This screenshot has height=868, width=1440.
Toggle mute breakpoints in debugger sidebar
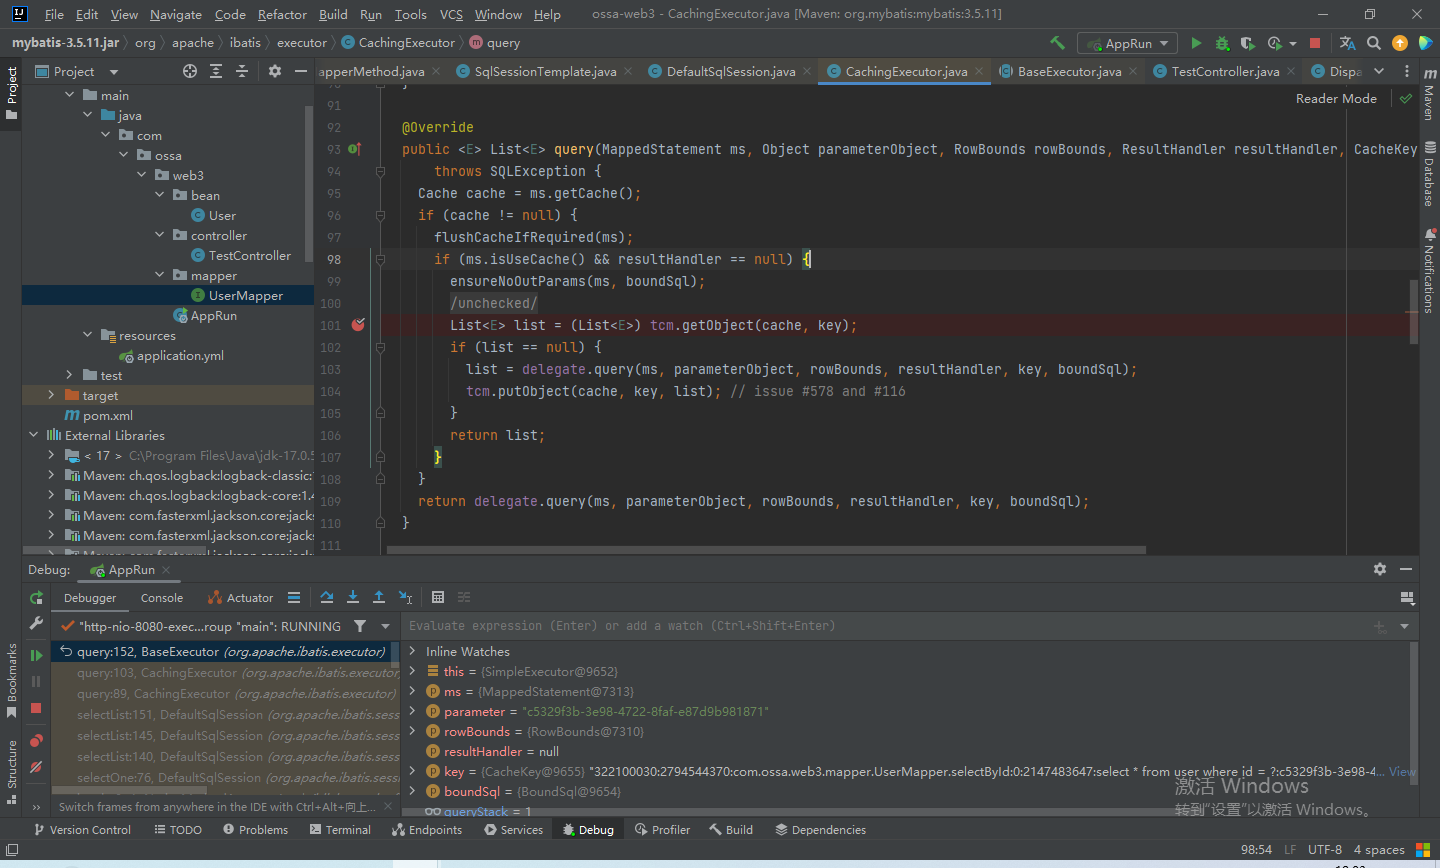(36, 768)
